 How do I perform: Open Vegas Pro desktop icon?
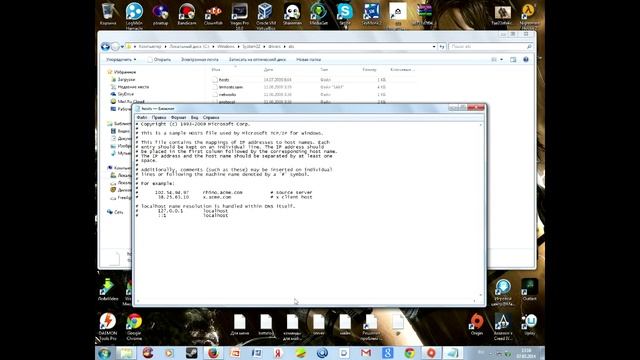(240, 15)
